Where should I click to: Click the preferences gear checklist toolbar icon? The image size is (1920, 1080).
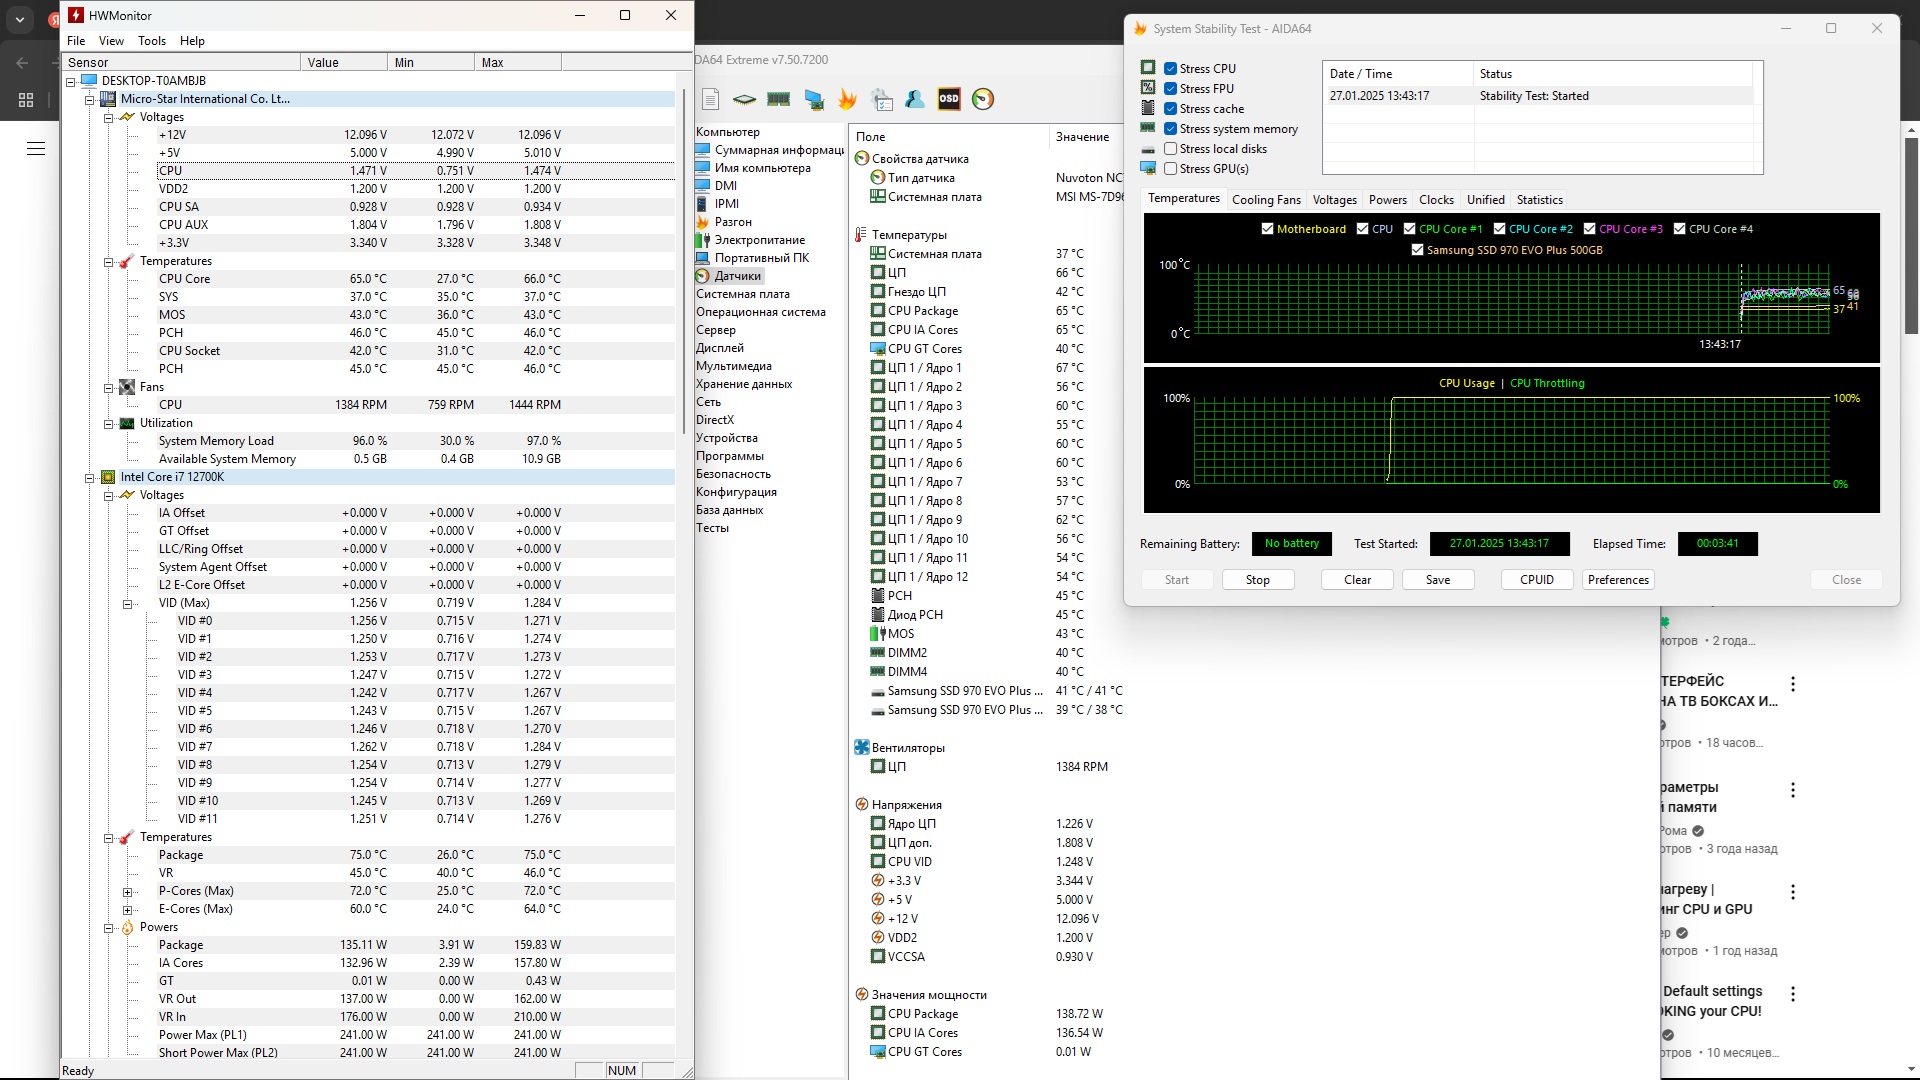(x=881, y=98)
